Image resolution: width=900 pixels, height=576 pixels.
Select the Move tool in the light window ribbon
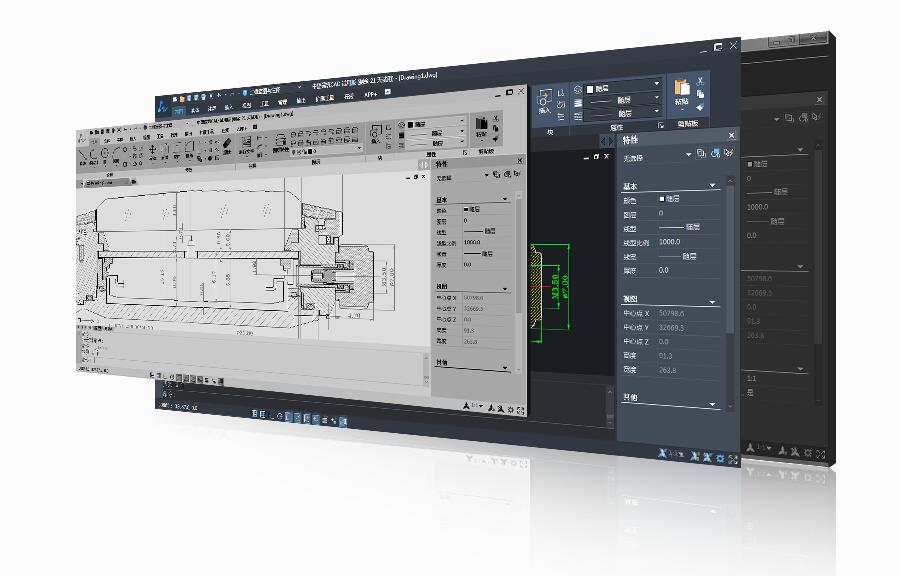[x=153, y=149]
